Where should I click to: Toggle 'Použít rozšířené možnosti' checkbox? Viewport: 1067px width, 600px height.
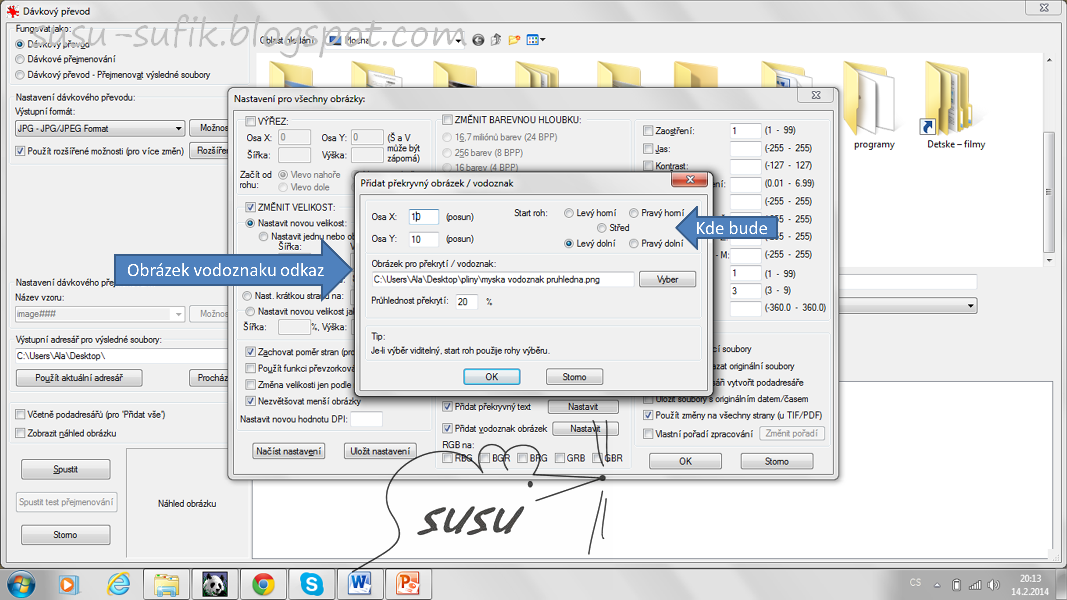(20, 151)
